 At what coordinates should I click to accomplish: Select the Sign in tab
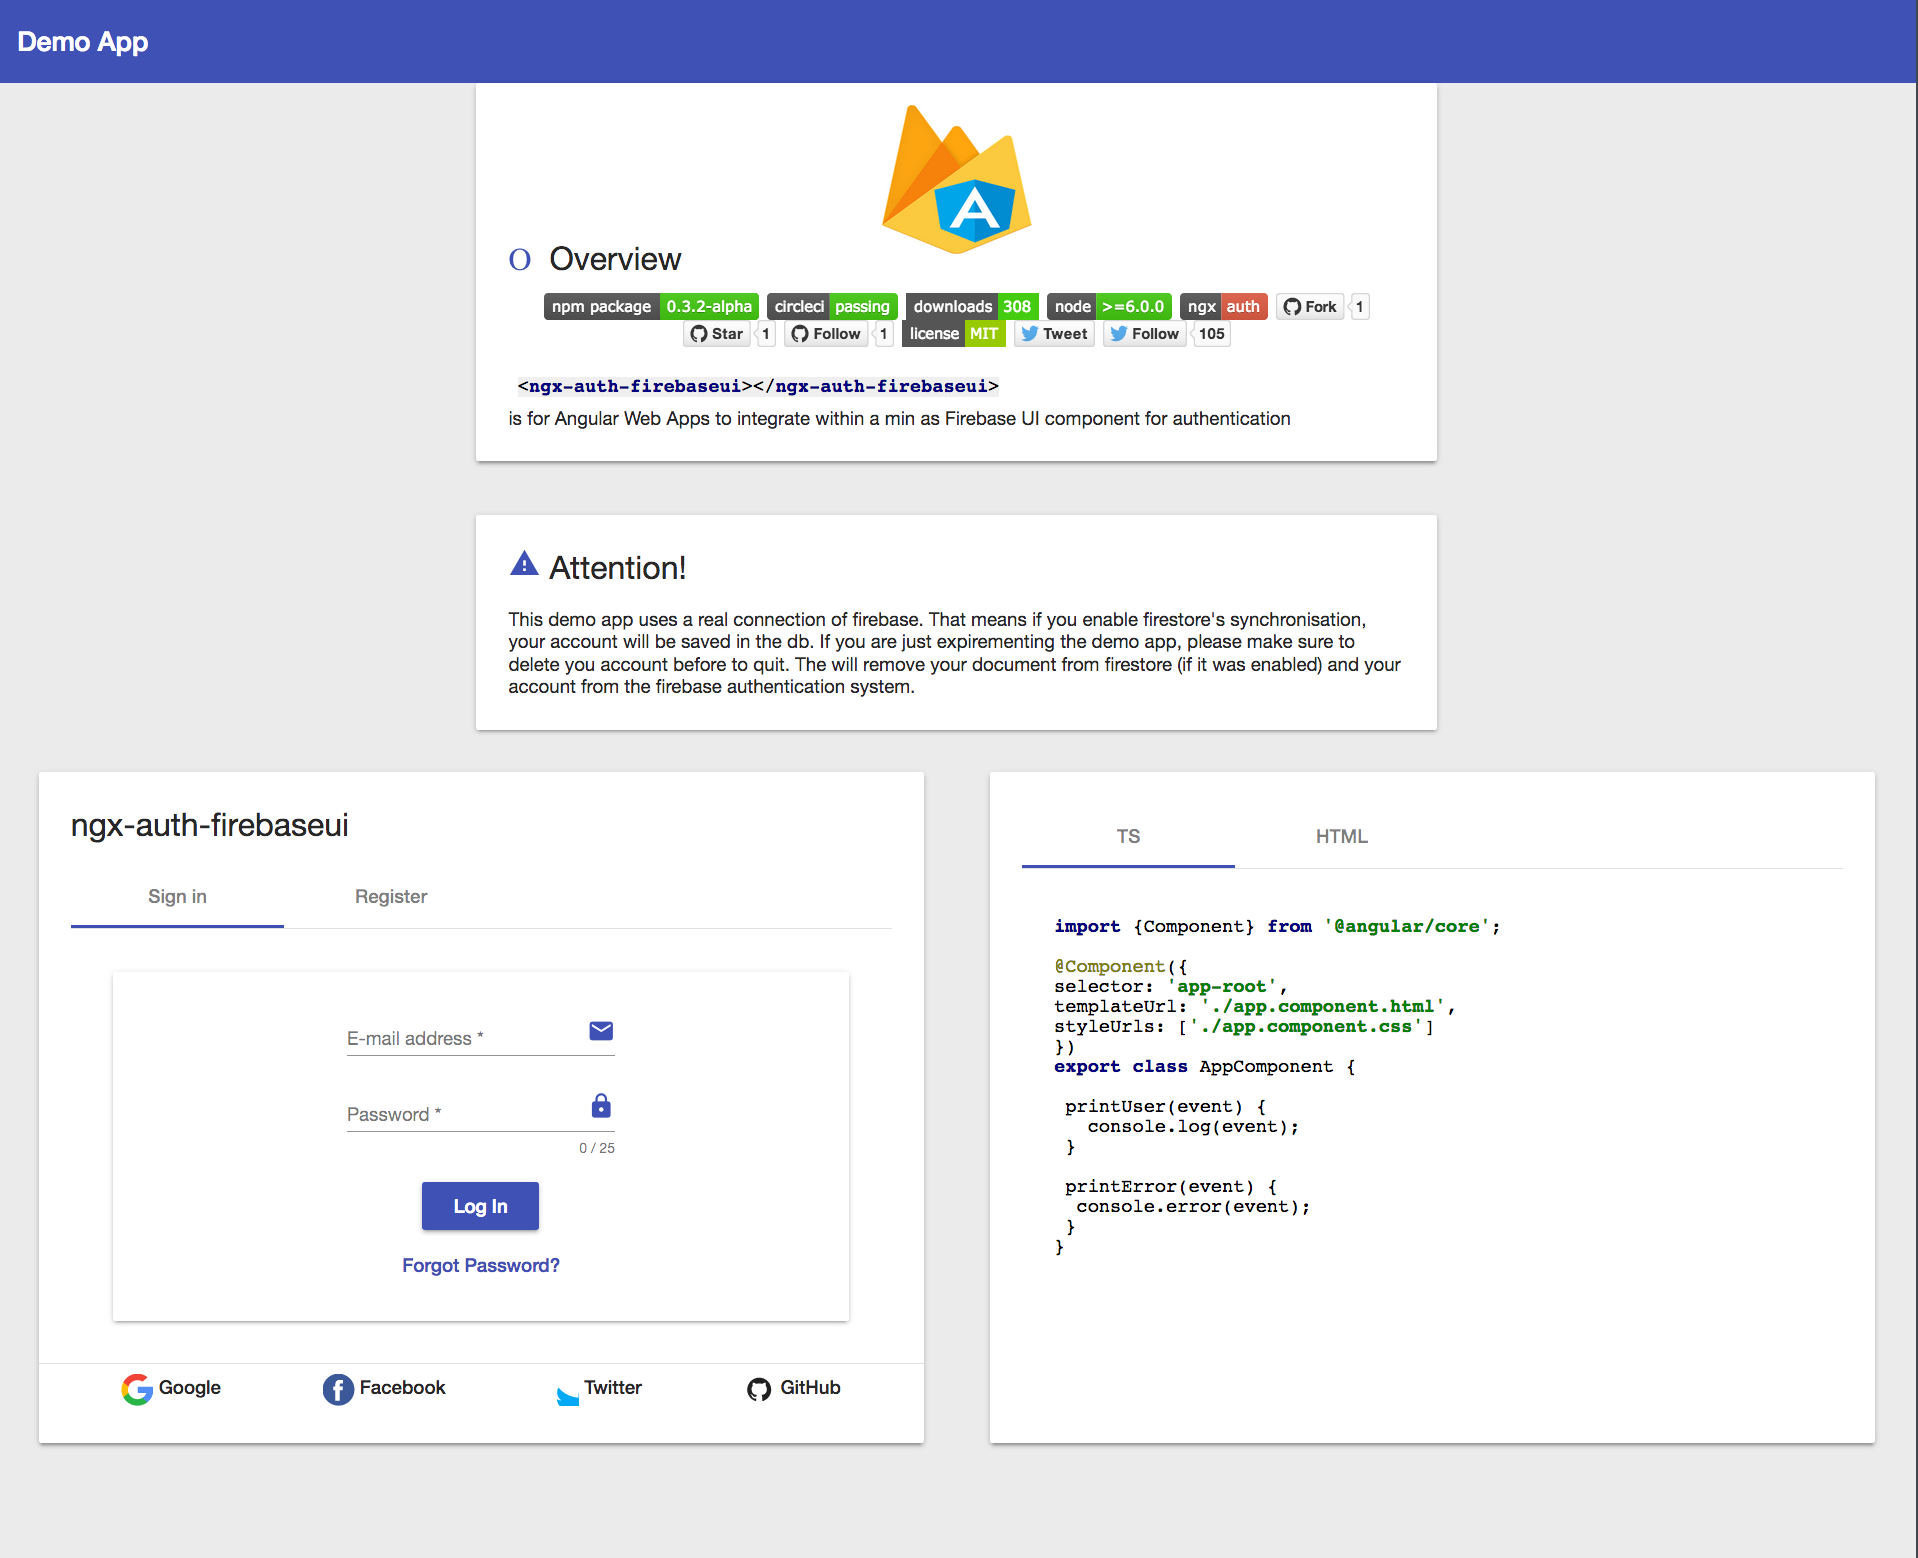(176, 897)
